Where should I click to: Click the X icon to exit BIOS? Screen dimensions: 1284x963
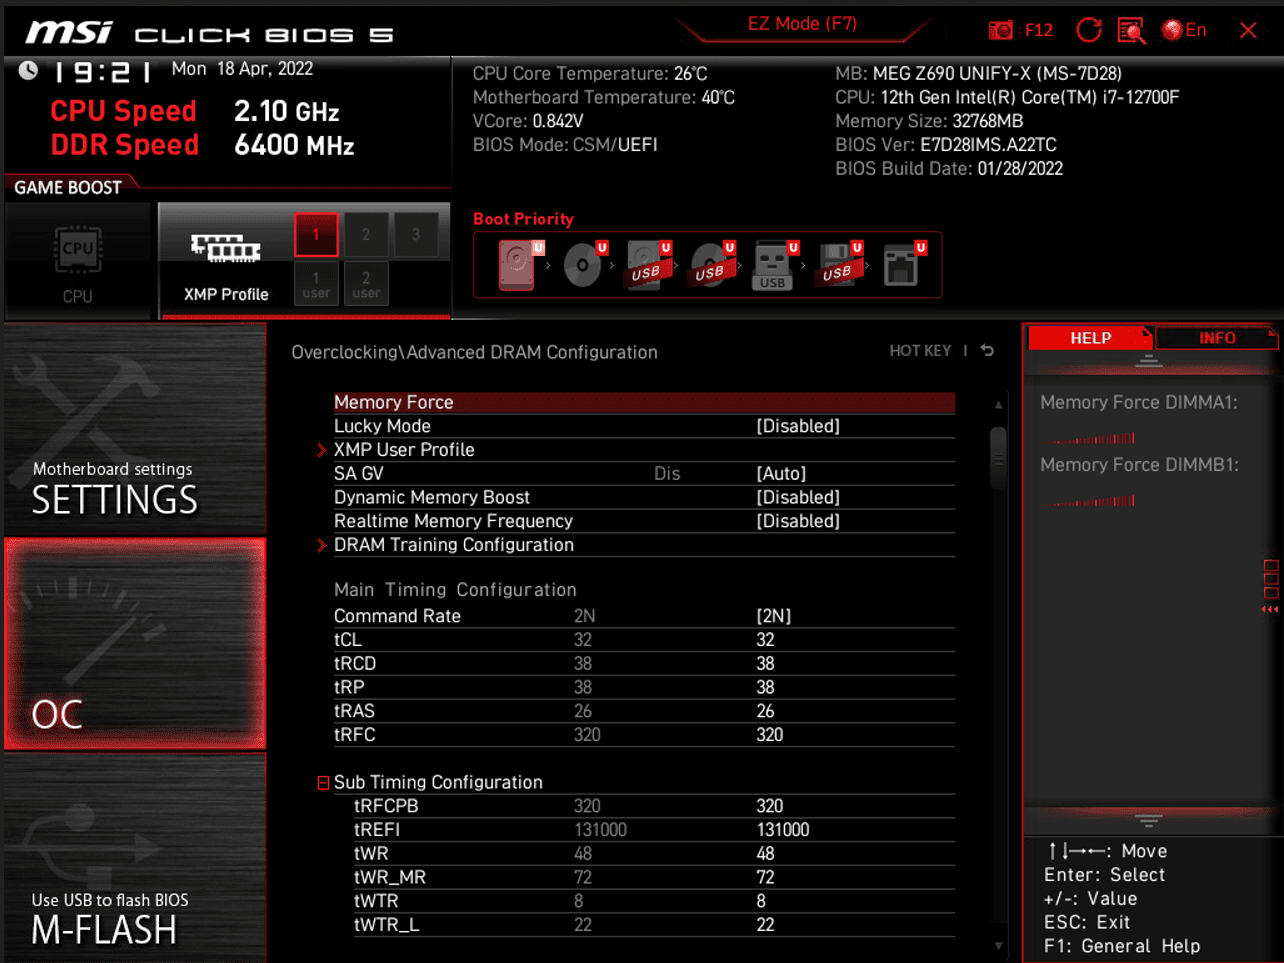click(x=1248, y=30)
